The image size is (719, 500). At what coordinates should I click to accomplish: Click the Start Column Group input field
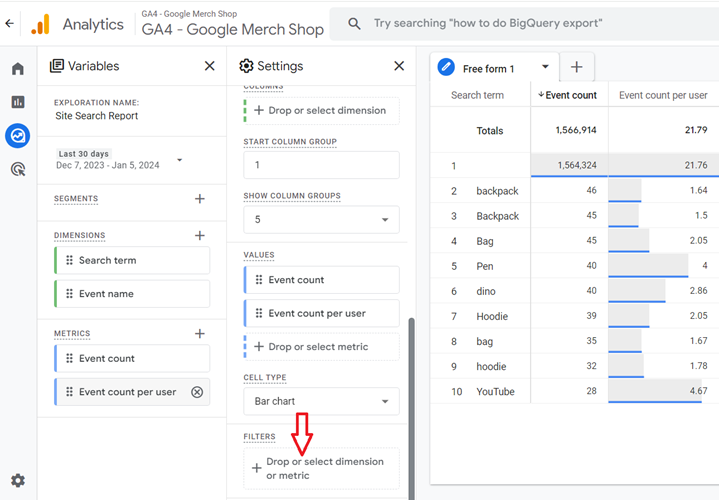click(321, 165)
